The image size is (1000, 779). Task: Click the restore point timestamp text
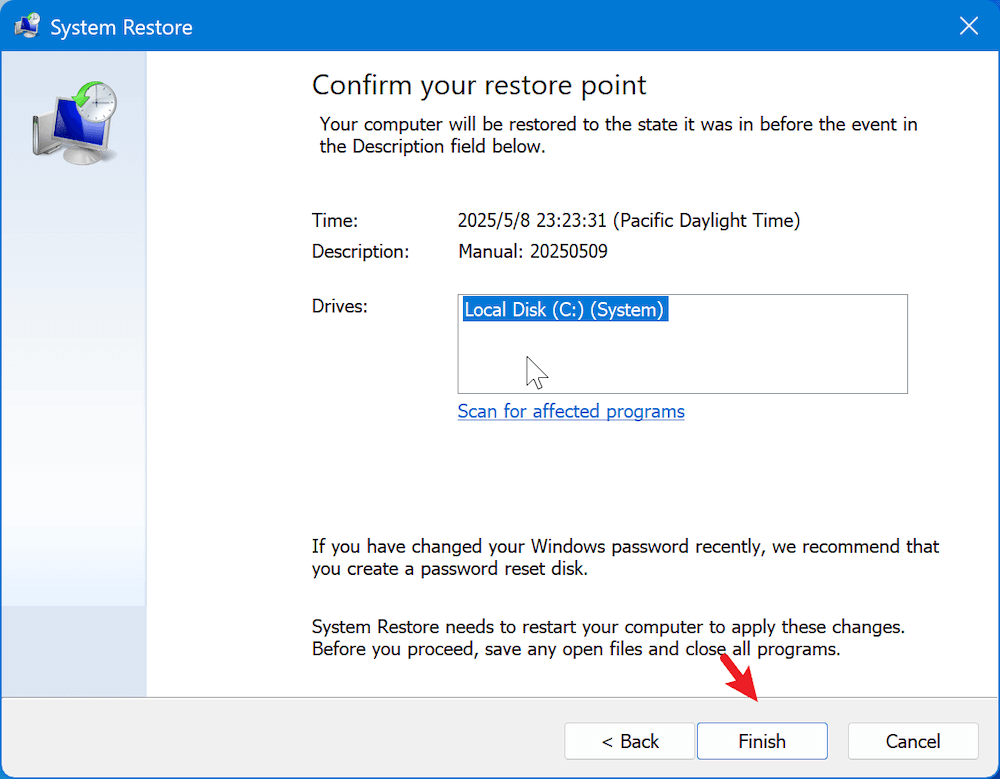tap(628, 220)
